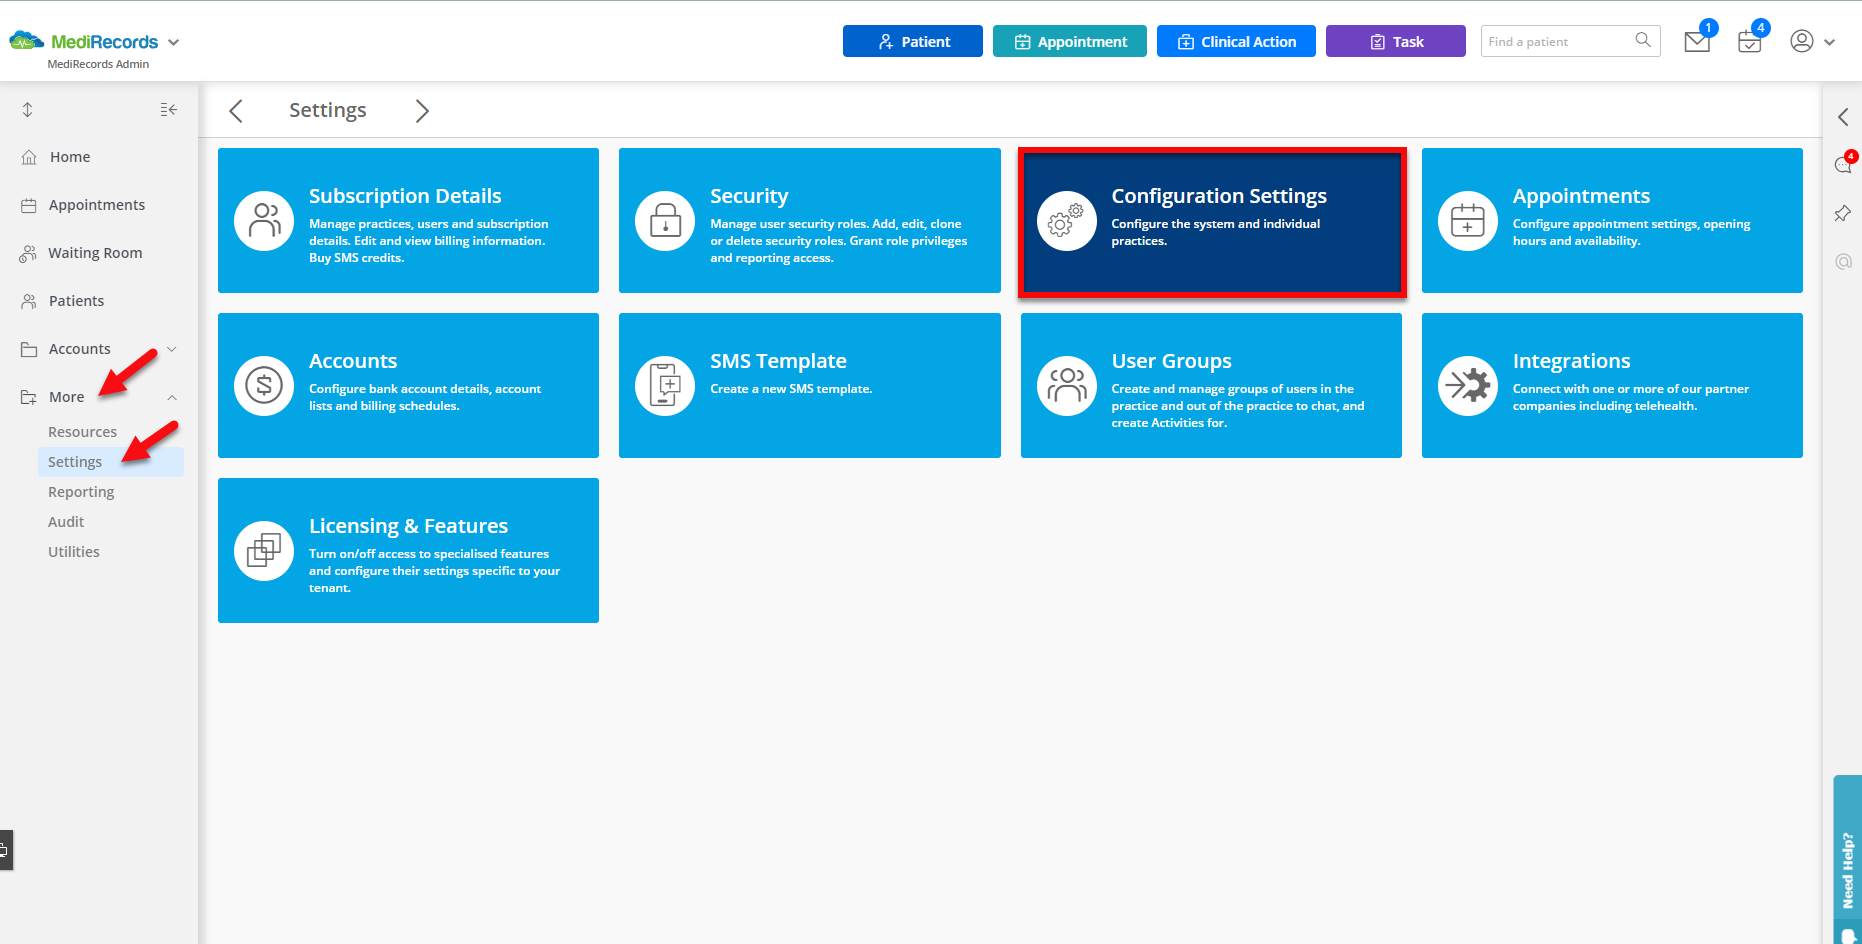Click the Appointment button in the header

coord(1069,41)
